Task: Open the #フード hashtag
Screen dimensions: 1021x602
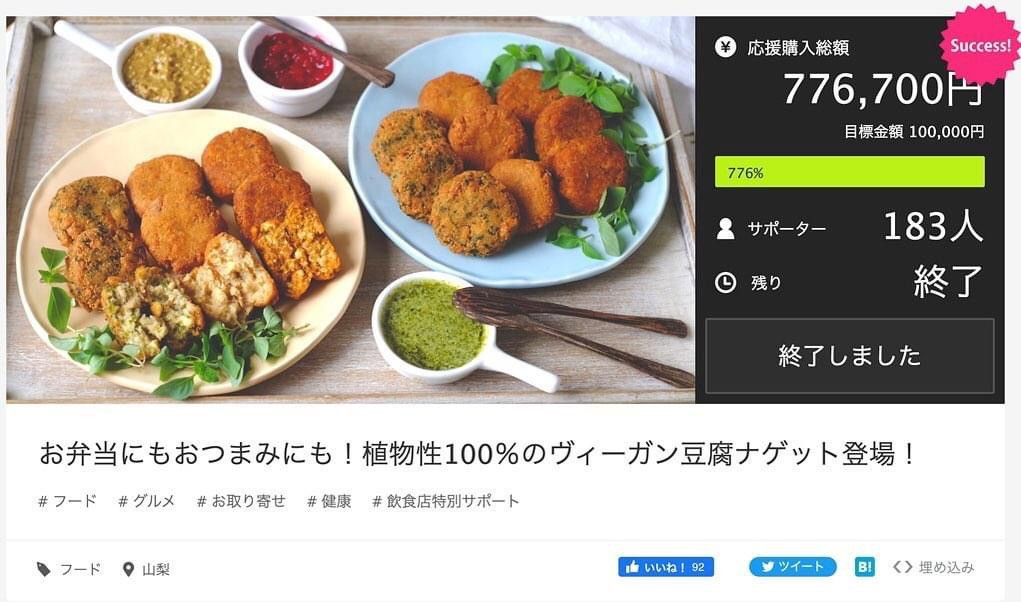Action: pyautogui.click(x=67, y=501)
